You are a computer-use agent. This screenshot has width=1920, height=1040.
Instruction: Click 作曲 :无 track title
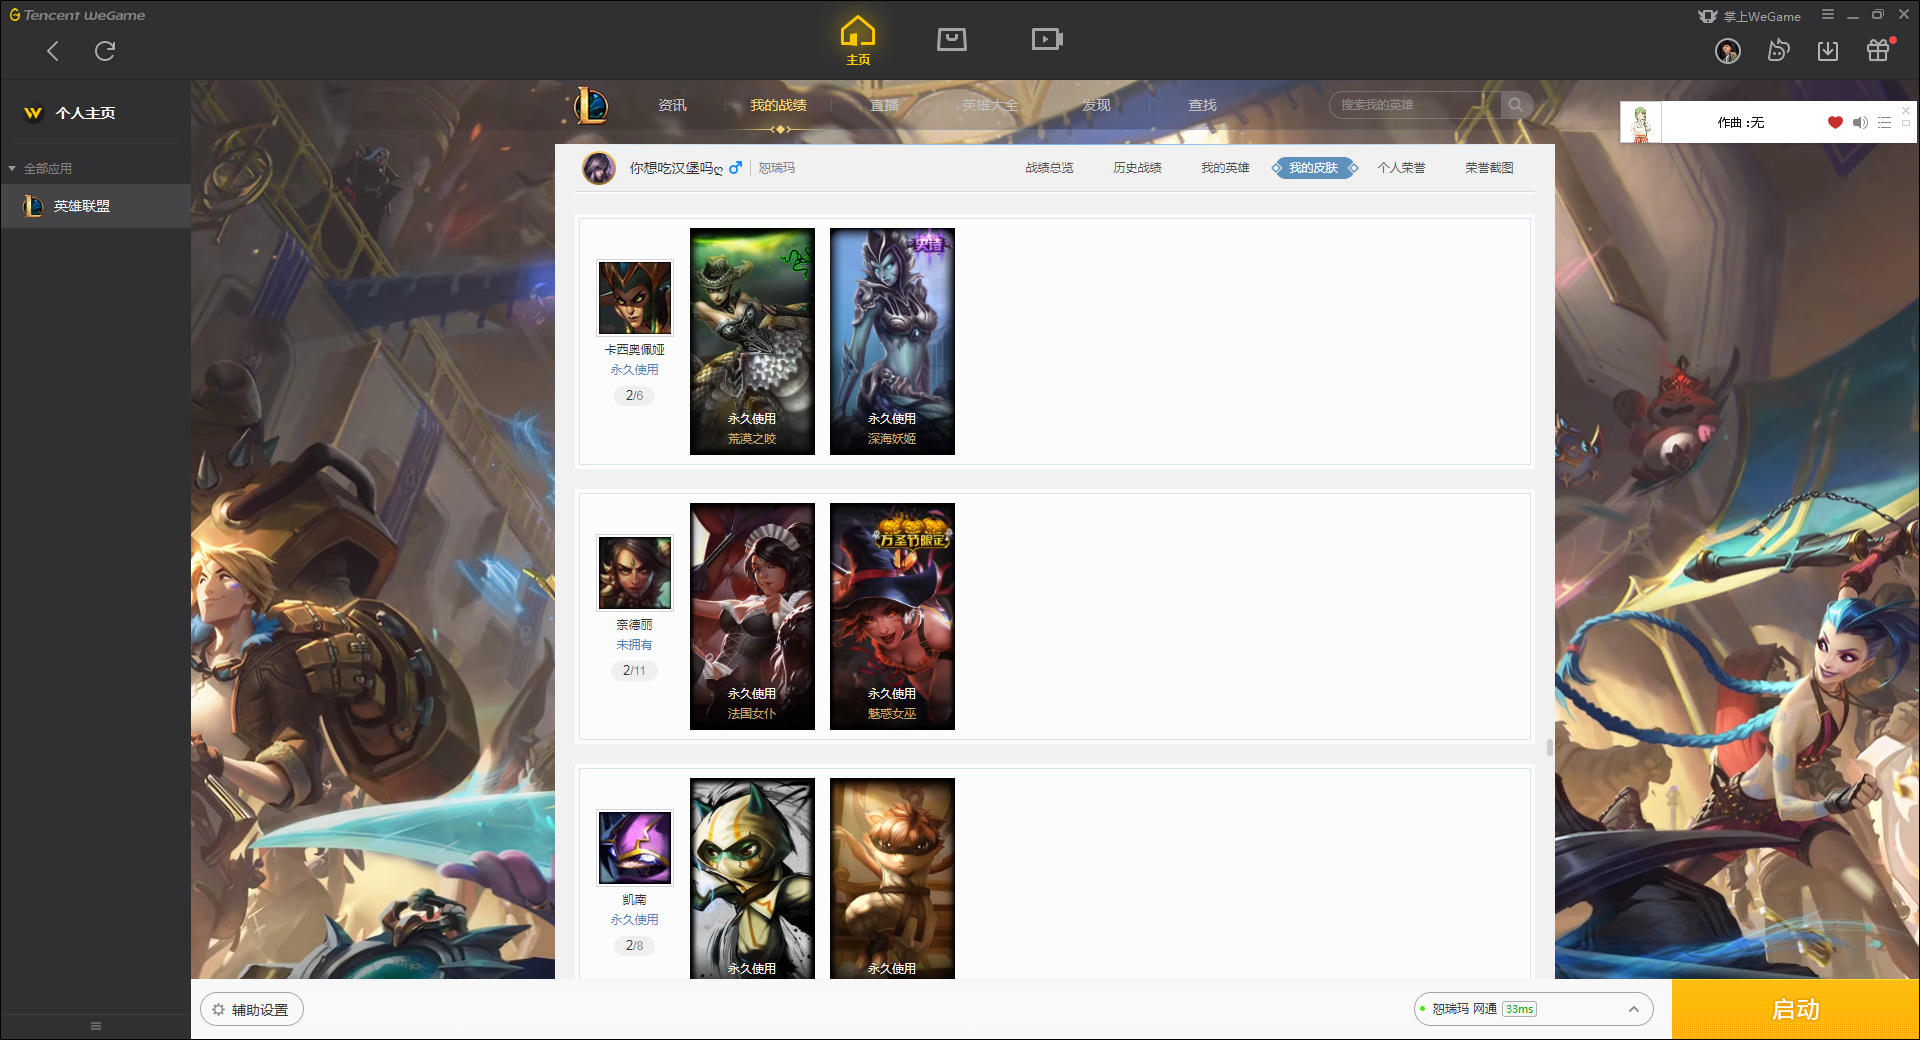(x=1740, y=123)
